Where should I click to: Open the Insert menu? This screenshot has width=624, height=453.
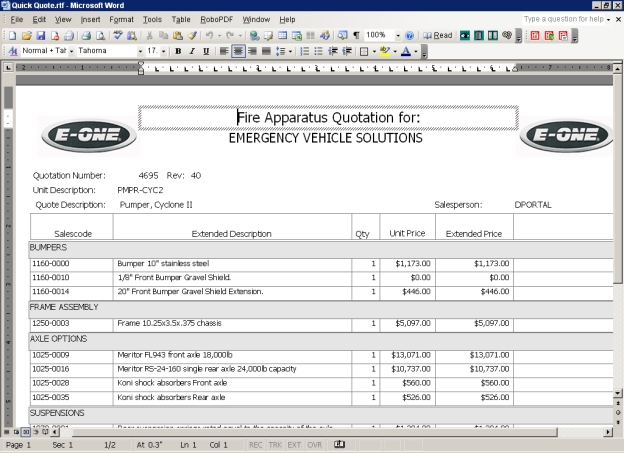click(90, 20)
